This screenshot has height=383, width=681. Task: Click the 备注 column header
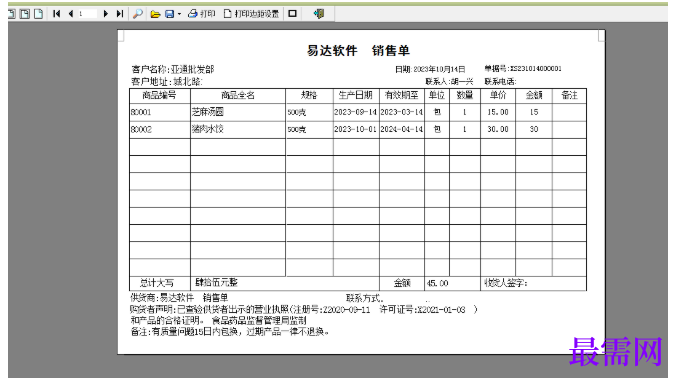click(569, 95)
